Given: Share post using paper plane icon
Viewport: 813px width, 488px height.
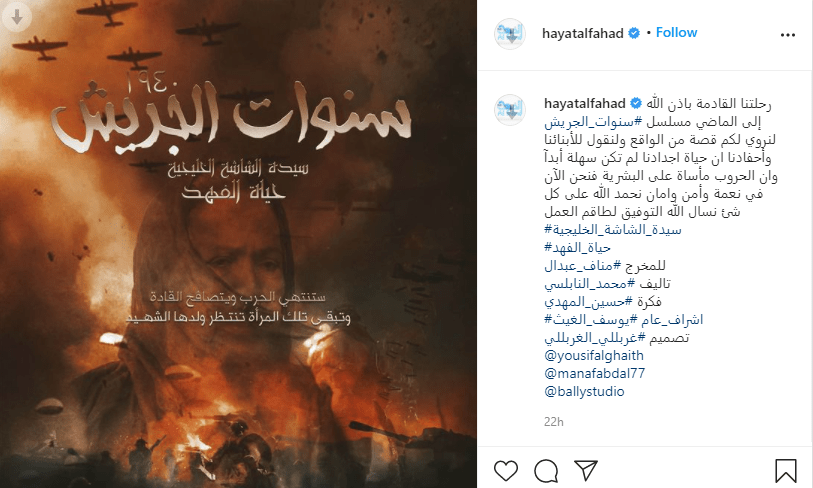Looking at the screenshot, I should (x=586, y=470).
